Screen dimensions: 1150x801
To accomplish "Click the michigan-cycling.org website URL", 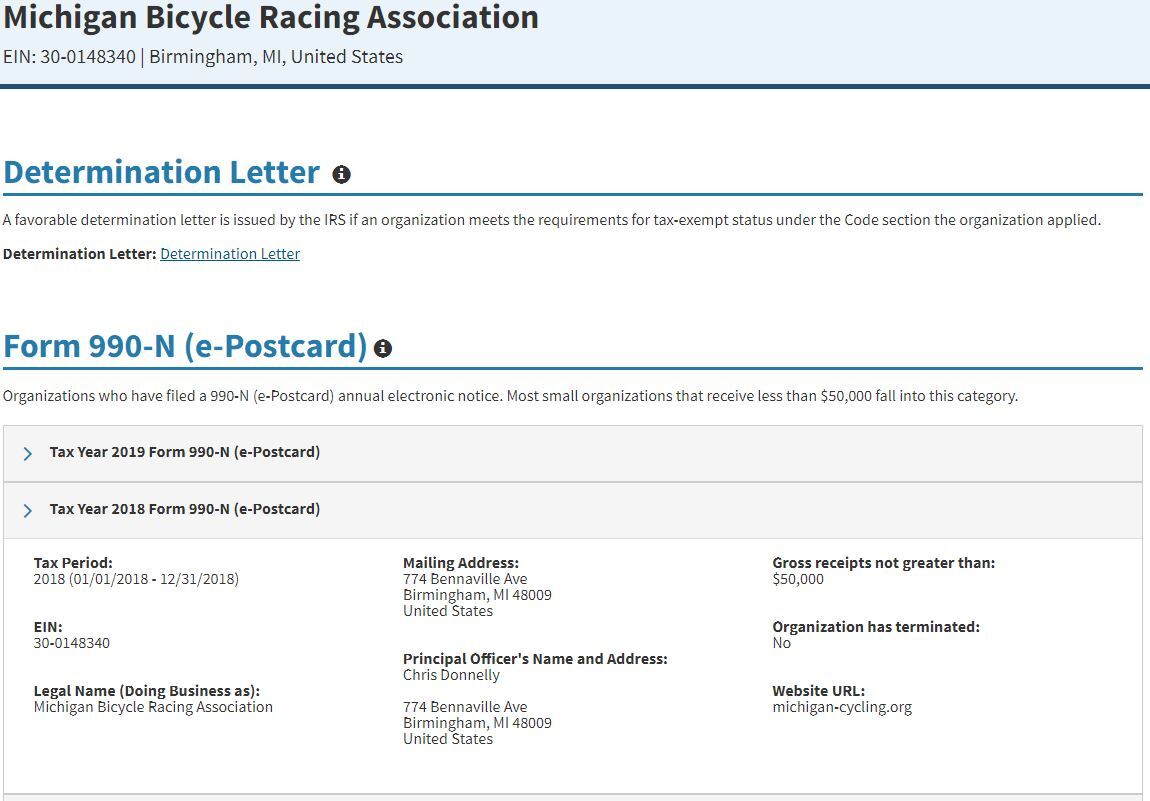I will click(842, 707).
